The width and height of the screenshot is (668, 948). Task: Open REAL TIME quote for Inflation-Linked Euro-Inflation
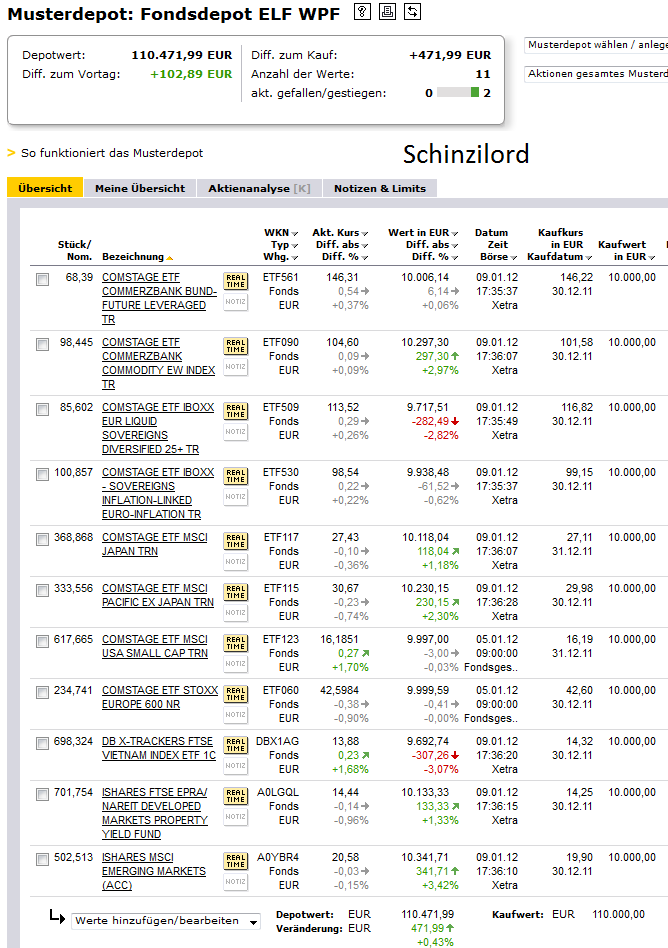click(x=236, y=476)
